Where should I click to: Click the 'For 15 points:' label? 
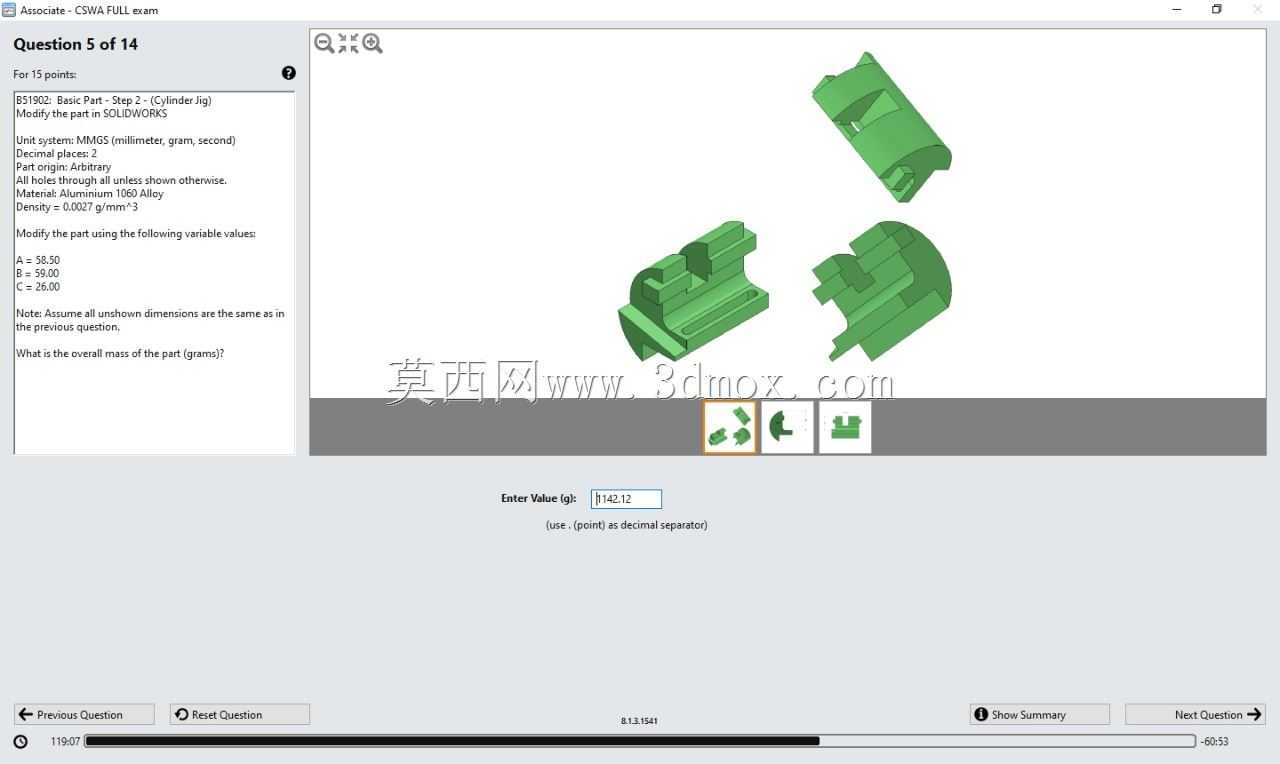[x=45, y=74]
